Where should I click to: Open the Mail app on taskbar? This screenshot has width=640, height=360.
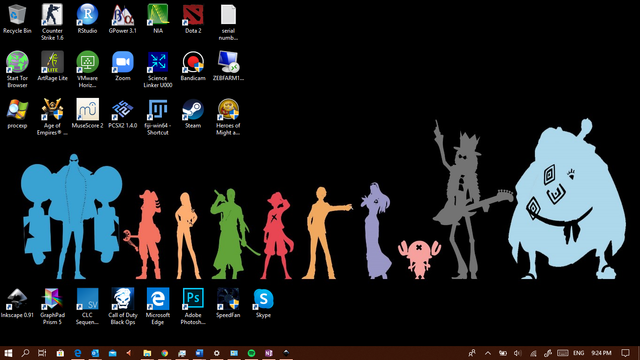point(113,353)
